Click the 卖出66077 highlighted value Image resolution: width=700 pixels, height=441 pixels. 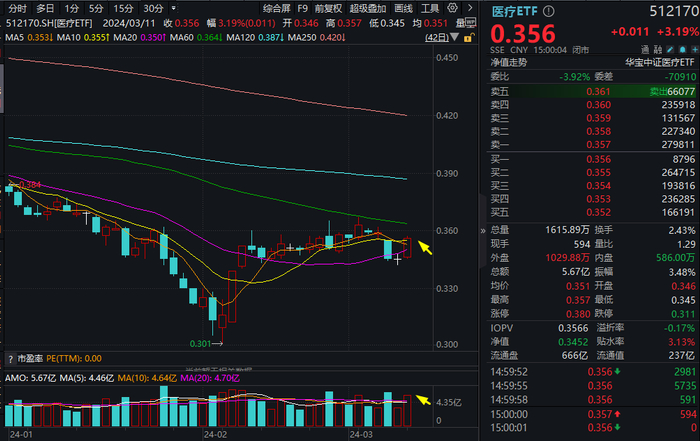click(672, 92)
